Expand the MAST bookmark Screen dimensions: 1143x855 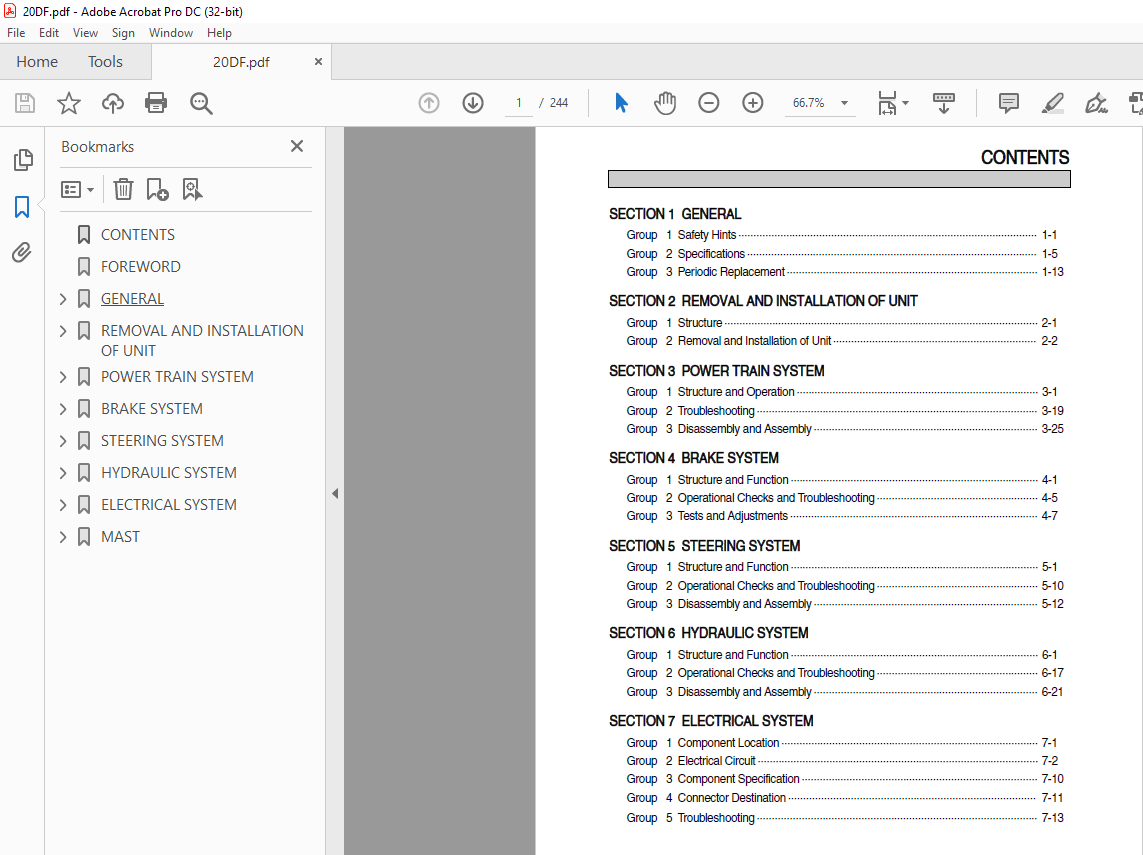click(x=63, y=537)
